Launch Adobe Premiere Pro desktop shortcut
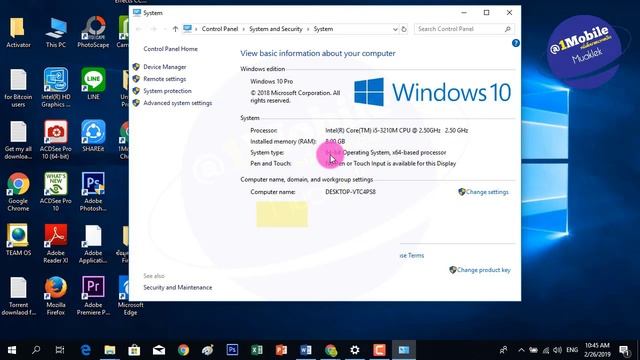Viewport: 640px width, 360px height. point(93,296)
